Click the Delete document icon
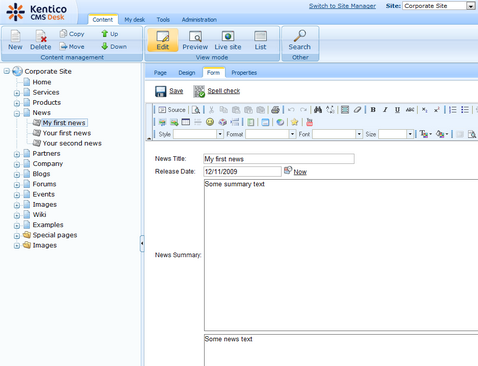The height and width of the screenshot is (366, 478). click(x=41, y=40)
